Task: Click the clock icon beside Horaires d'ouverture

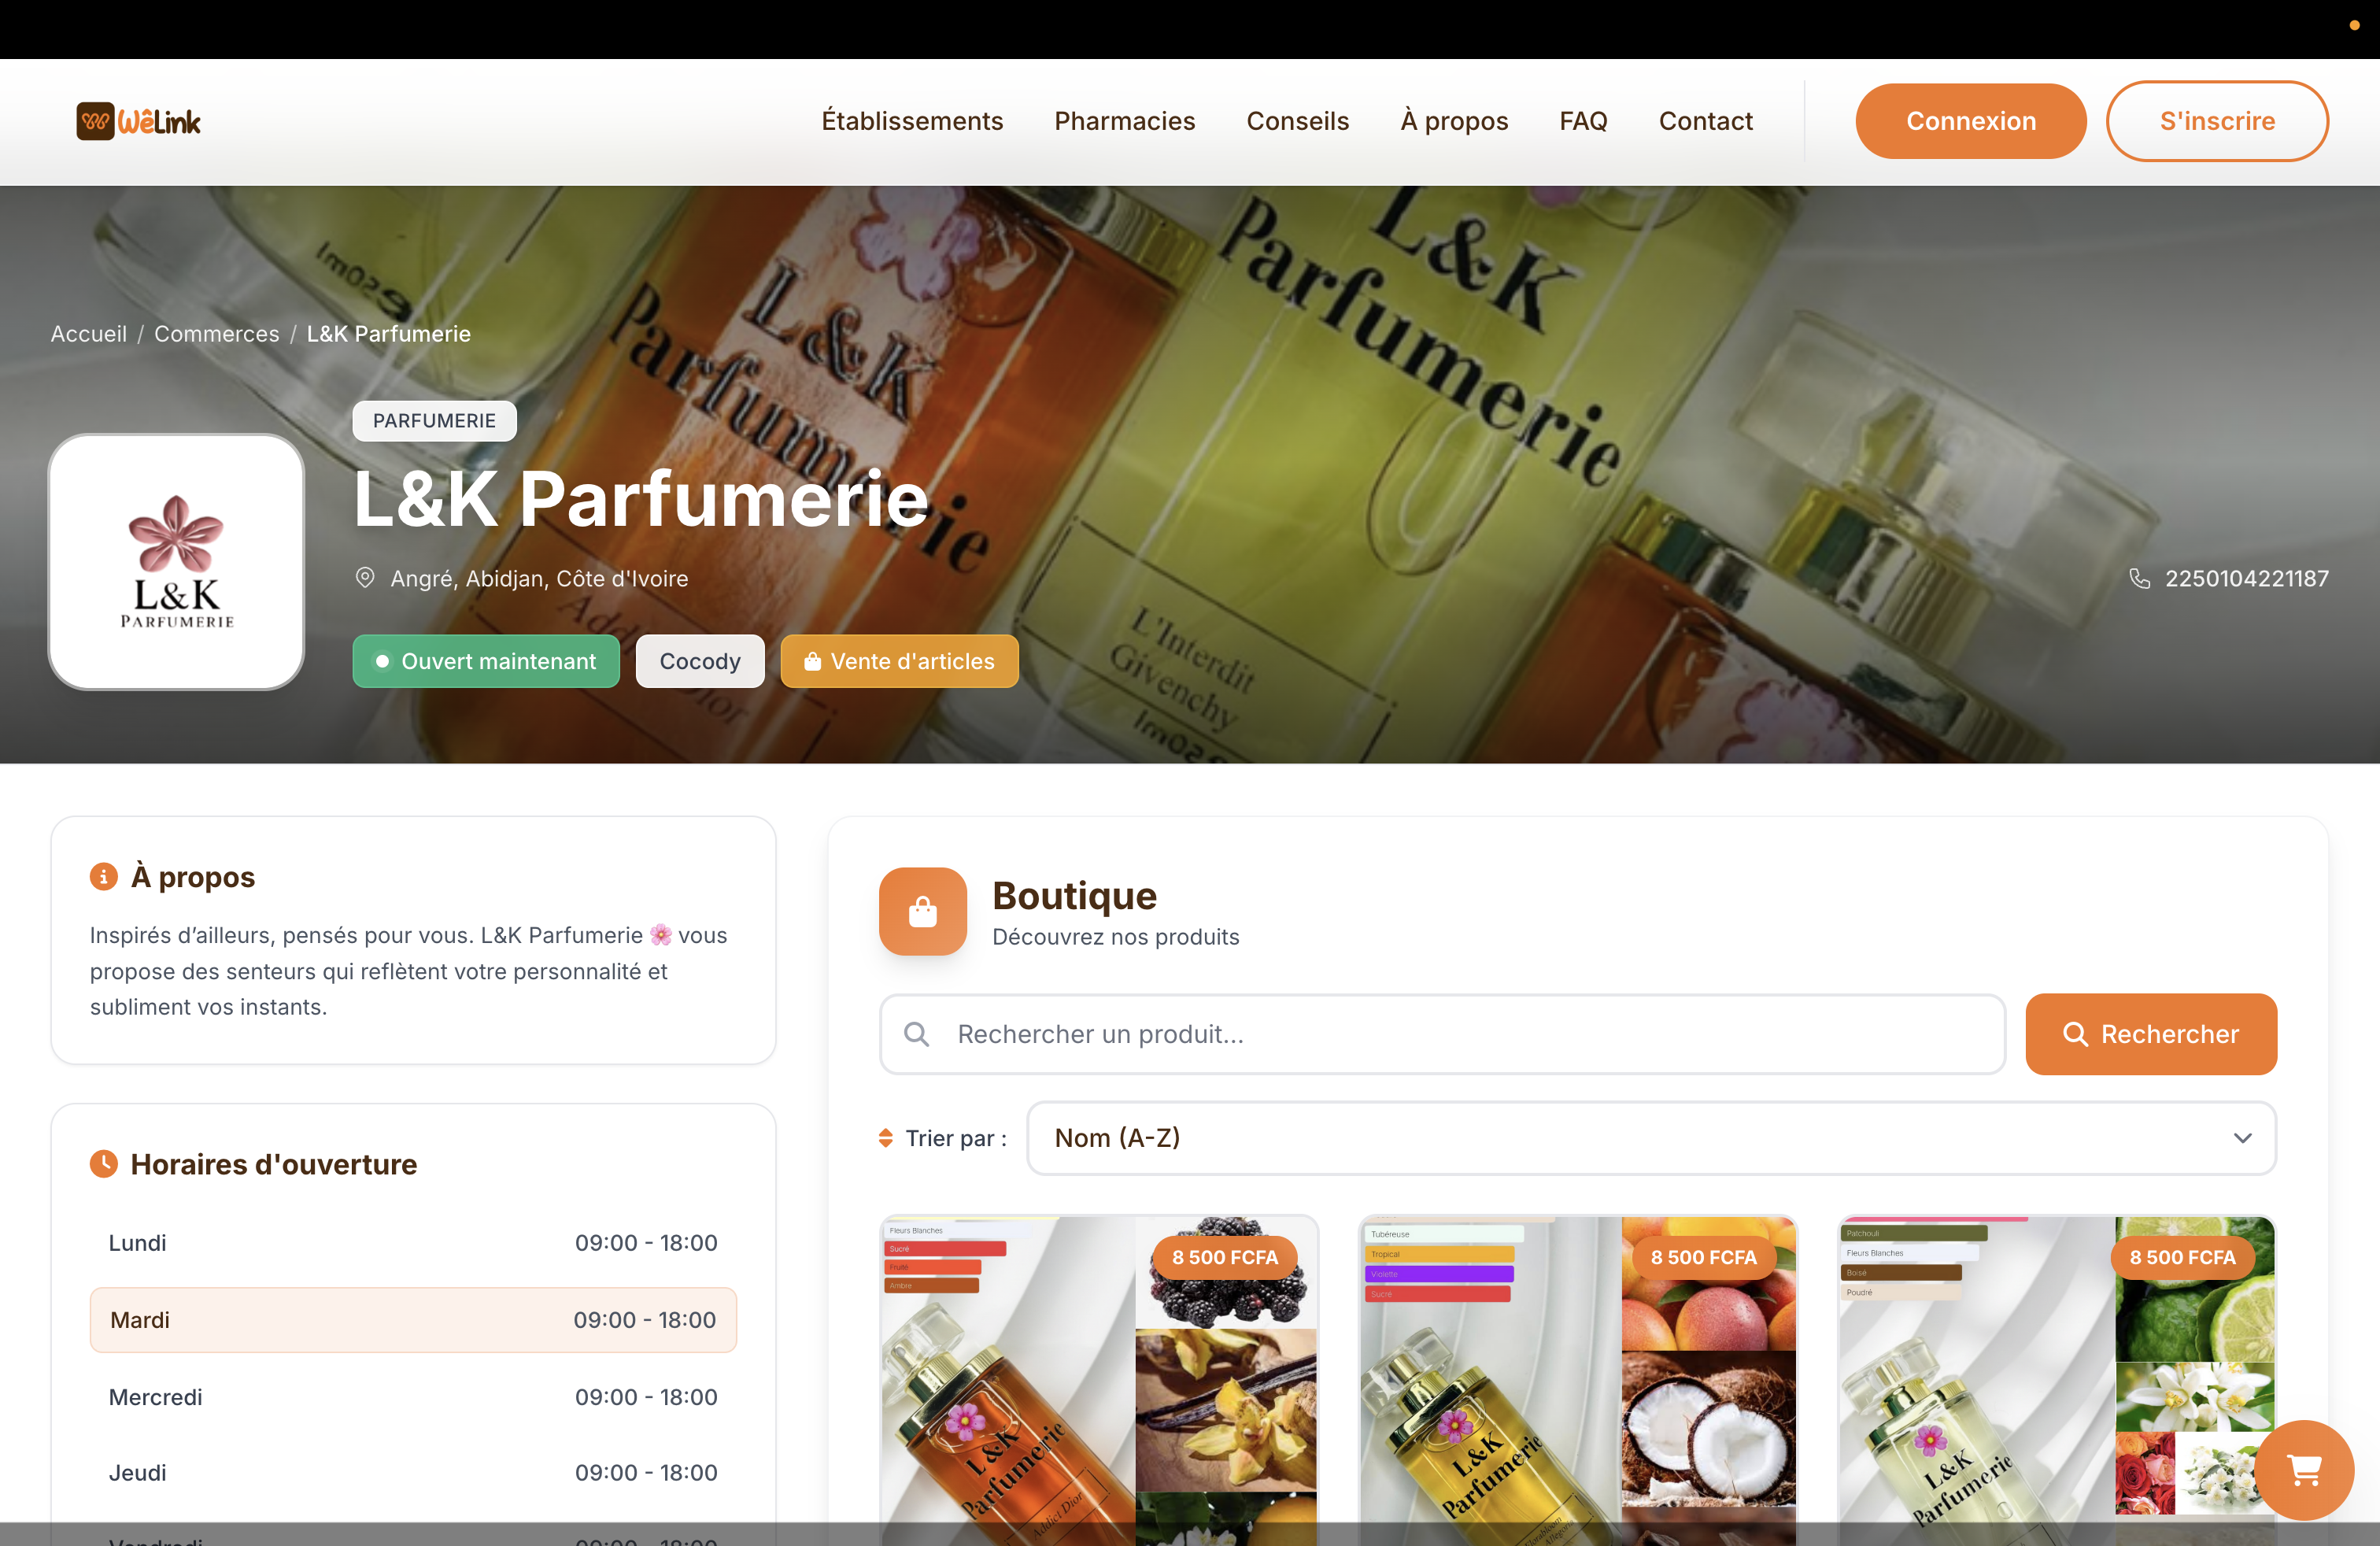Action: [x=103, y=1163]
